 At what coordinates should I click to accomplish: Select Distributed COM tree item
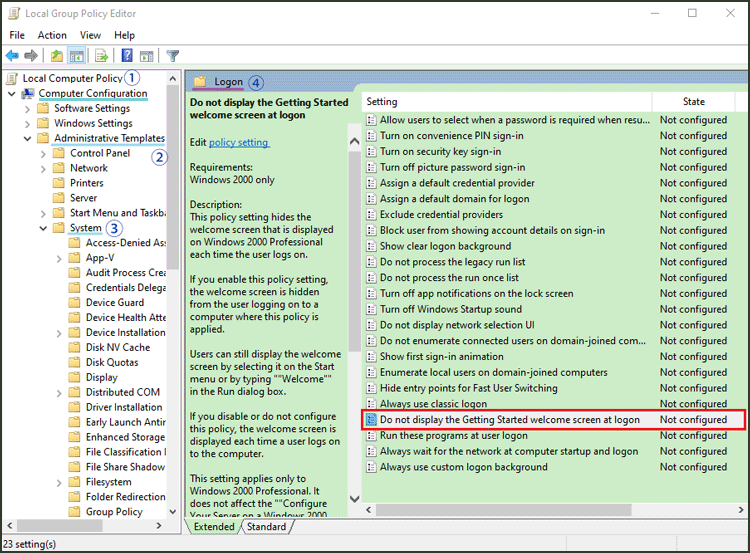click(x=122, y=392)
